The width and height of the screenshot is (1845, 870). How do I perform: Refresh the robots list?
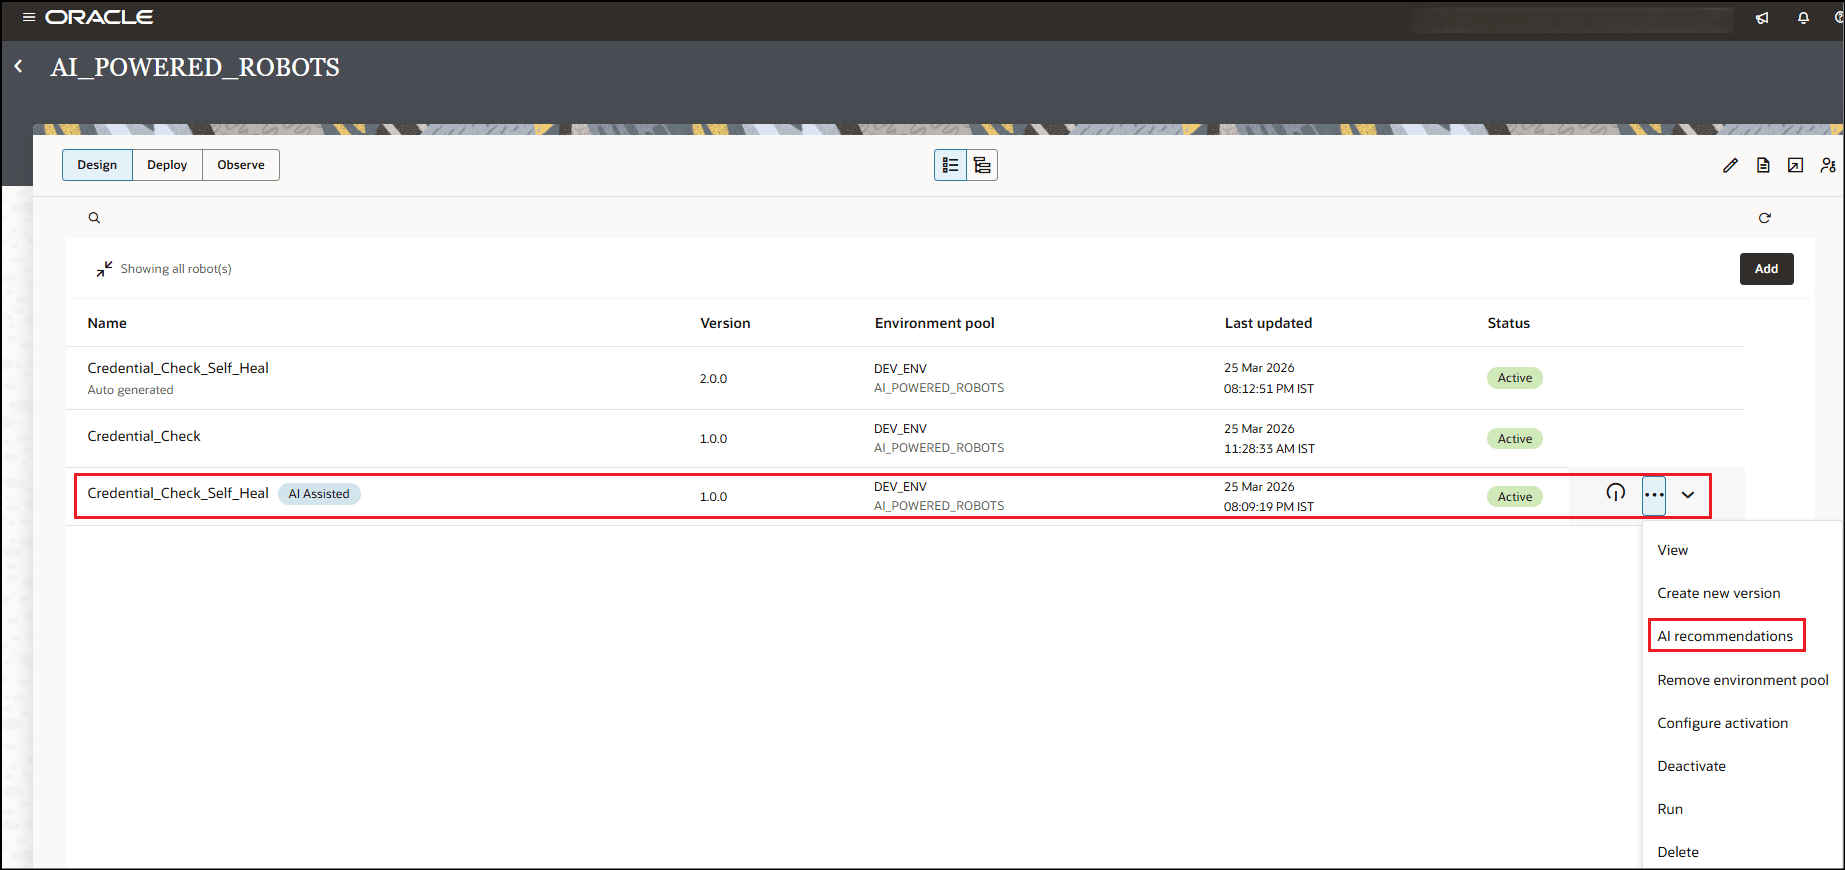pyautogui.click(x=1765, y=218)
